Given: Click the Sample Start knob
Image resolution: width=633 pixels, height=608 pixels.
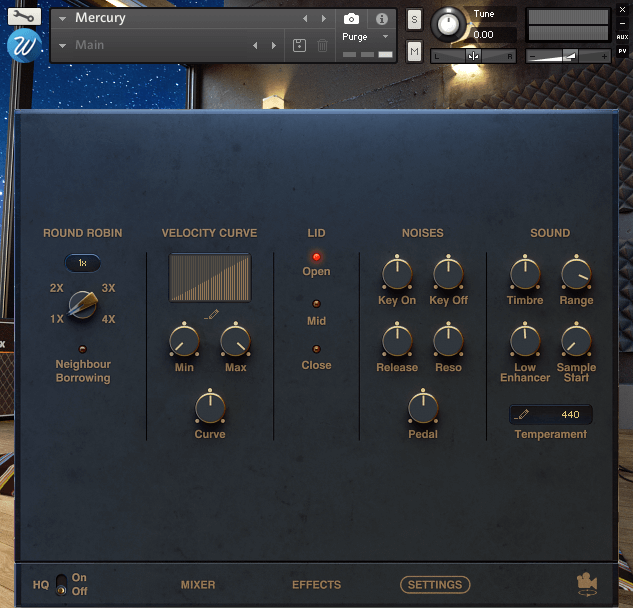Looking at the screenshot, I should [576, 341].
